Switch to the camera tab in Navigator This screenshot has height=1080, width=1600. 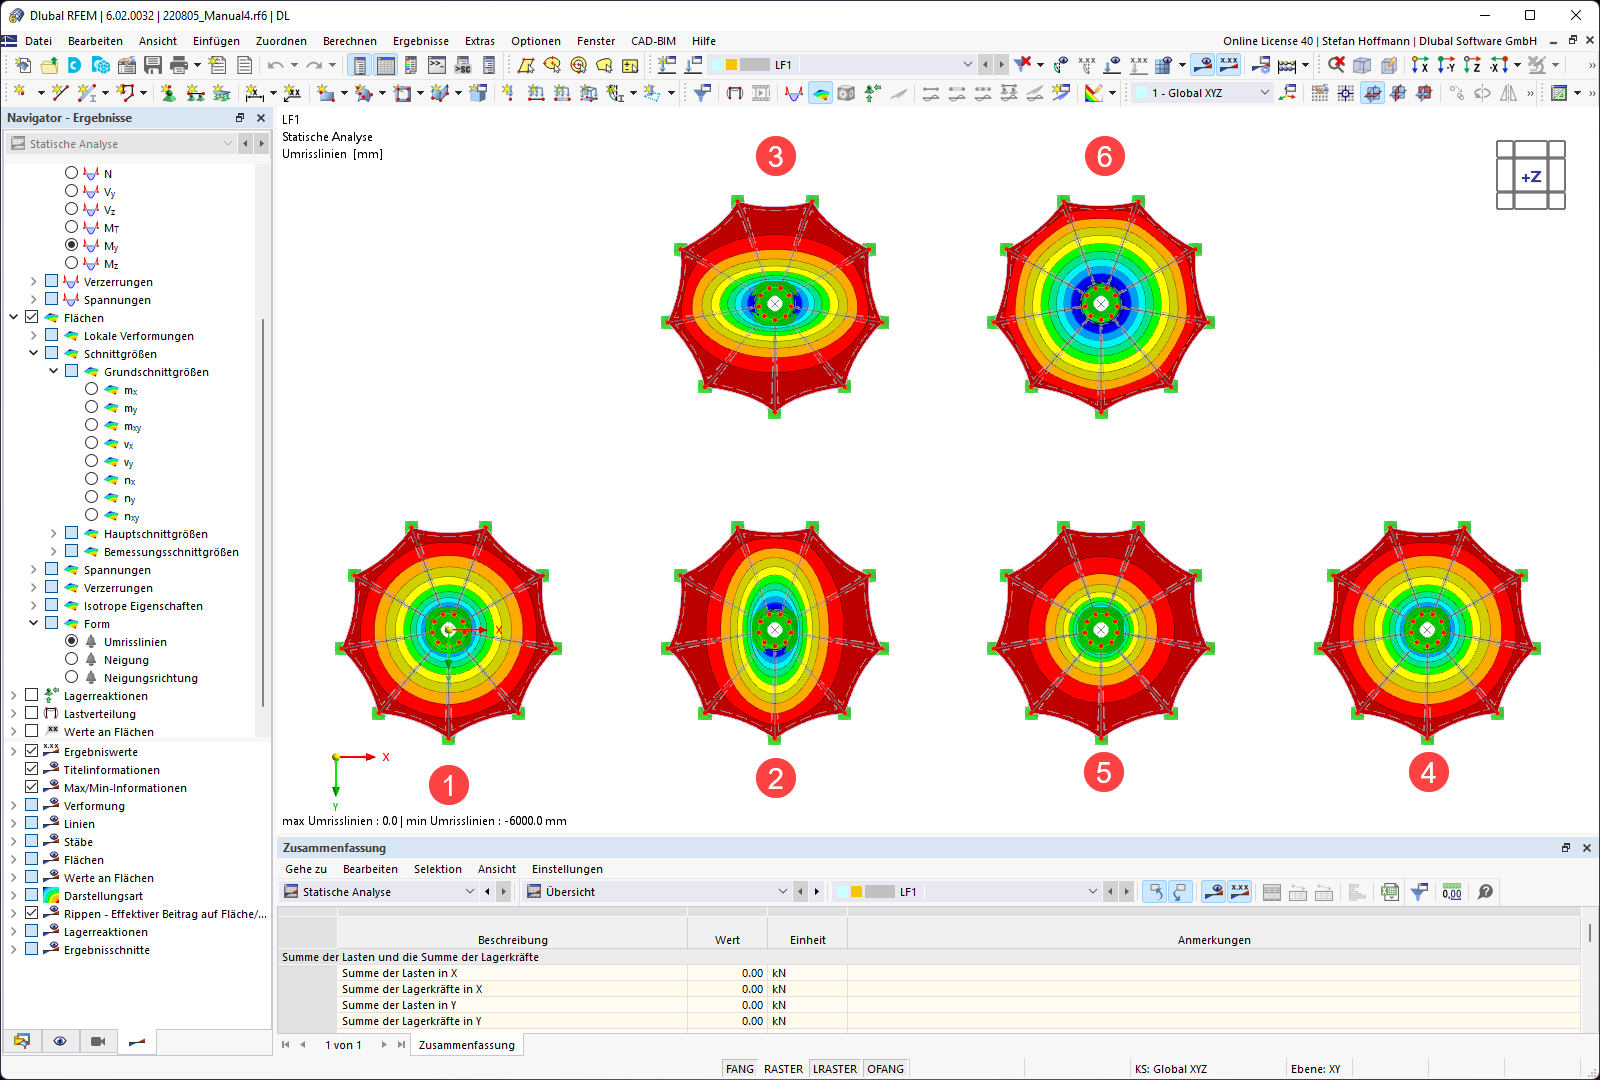(98, 1042)
